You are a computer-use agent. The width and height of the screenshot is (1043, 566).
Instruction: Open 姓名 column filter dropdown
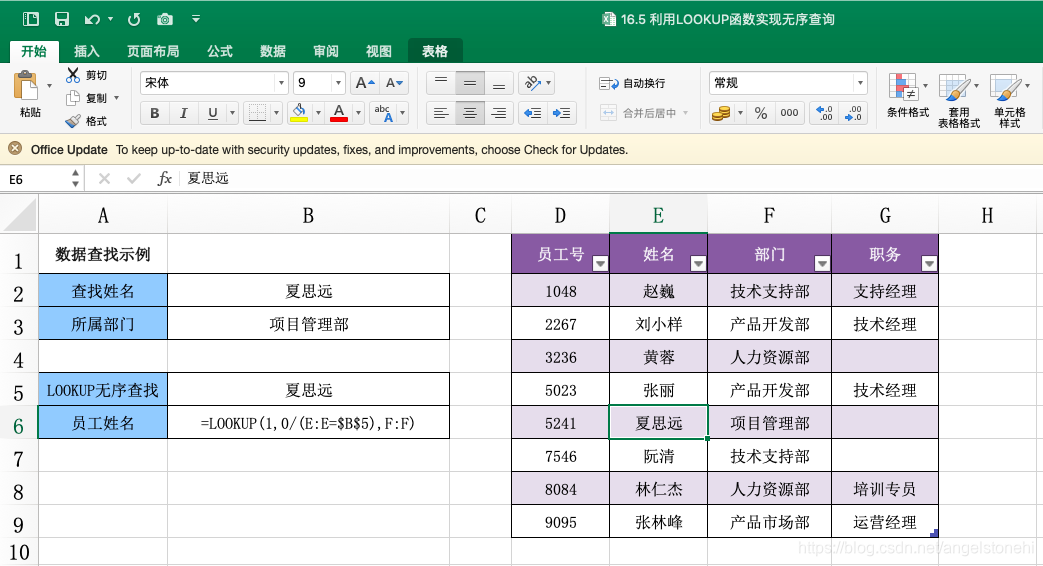[x=698, y=264]
